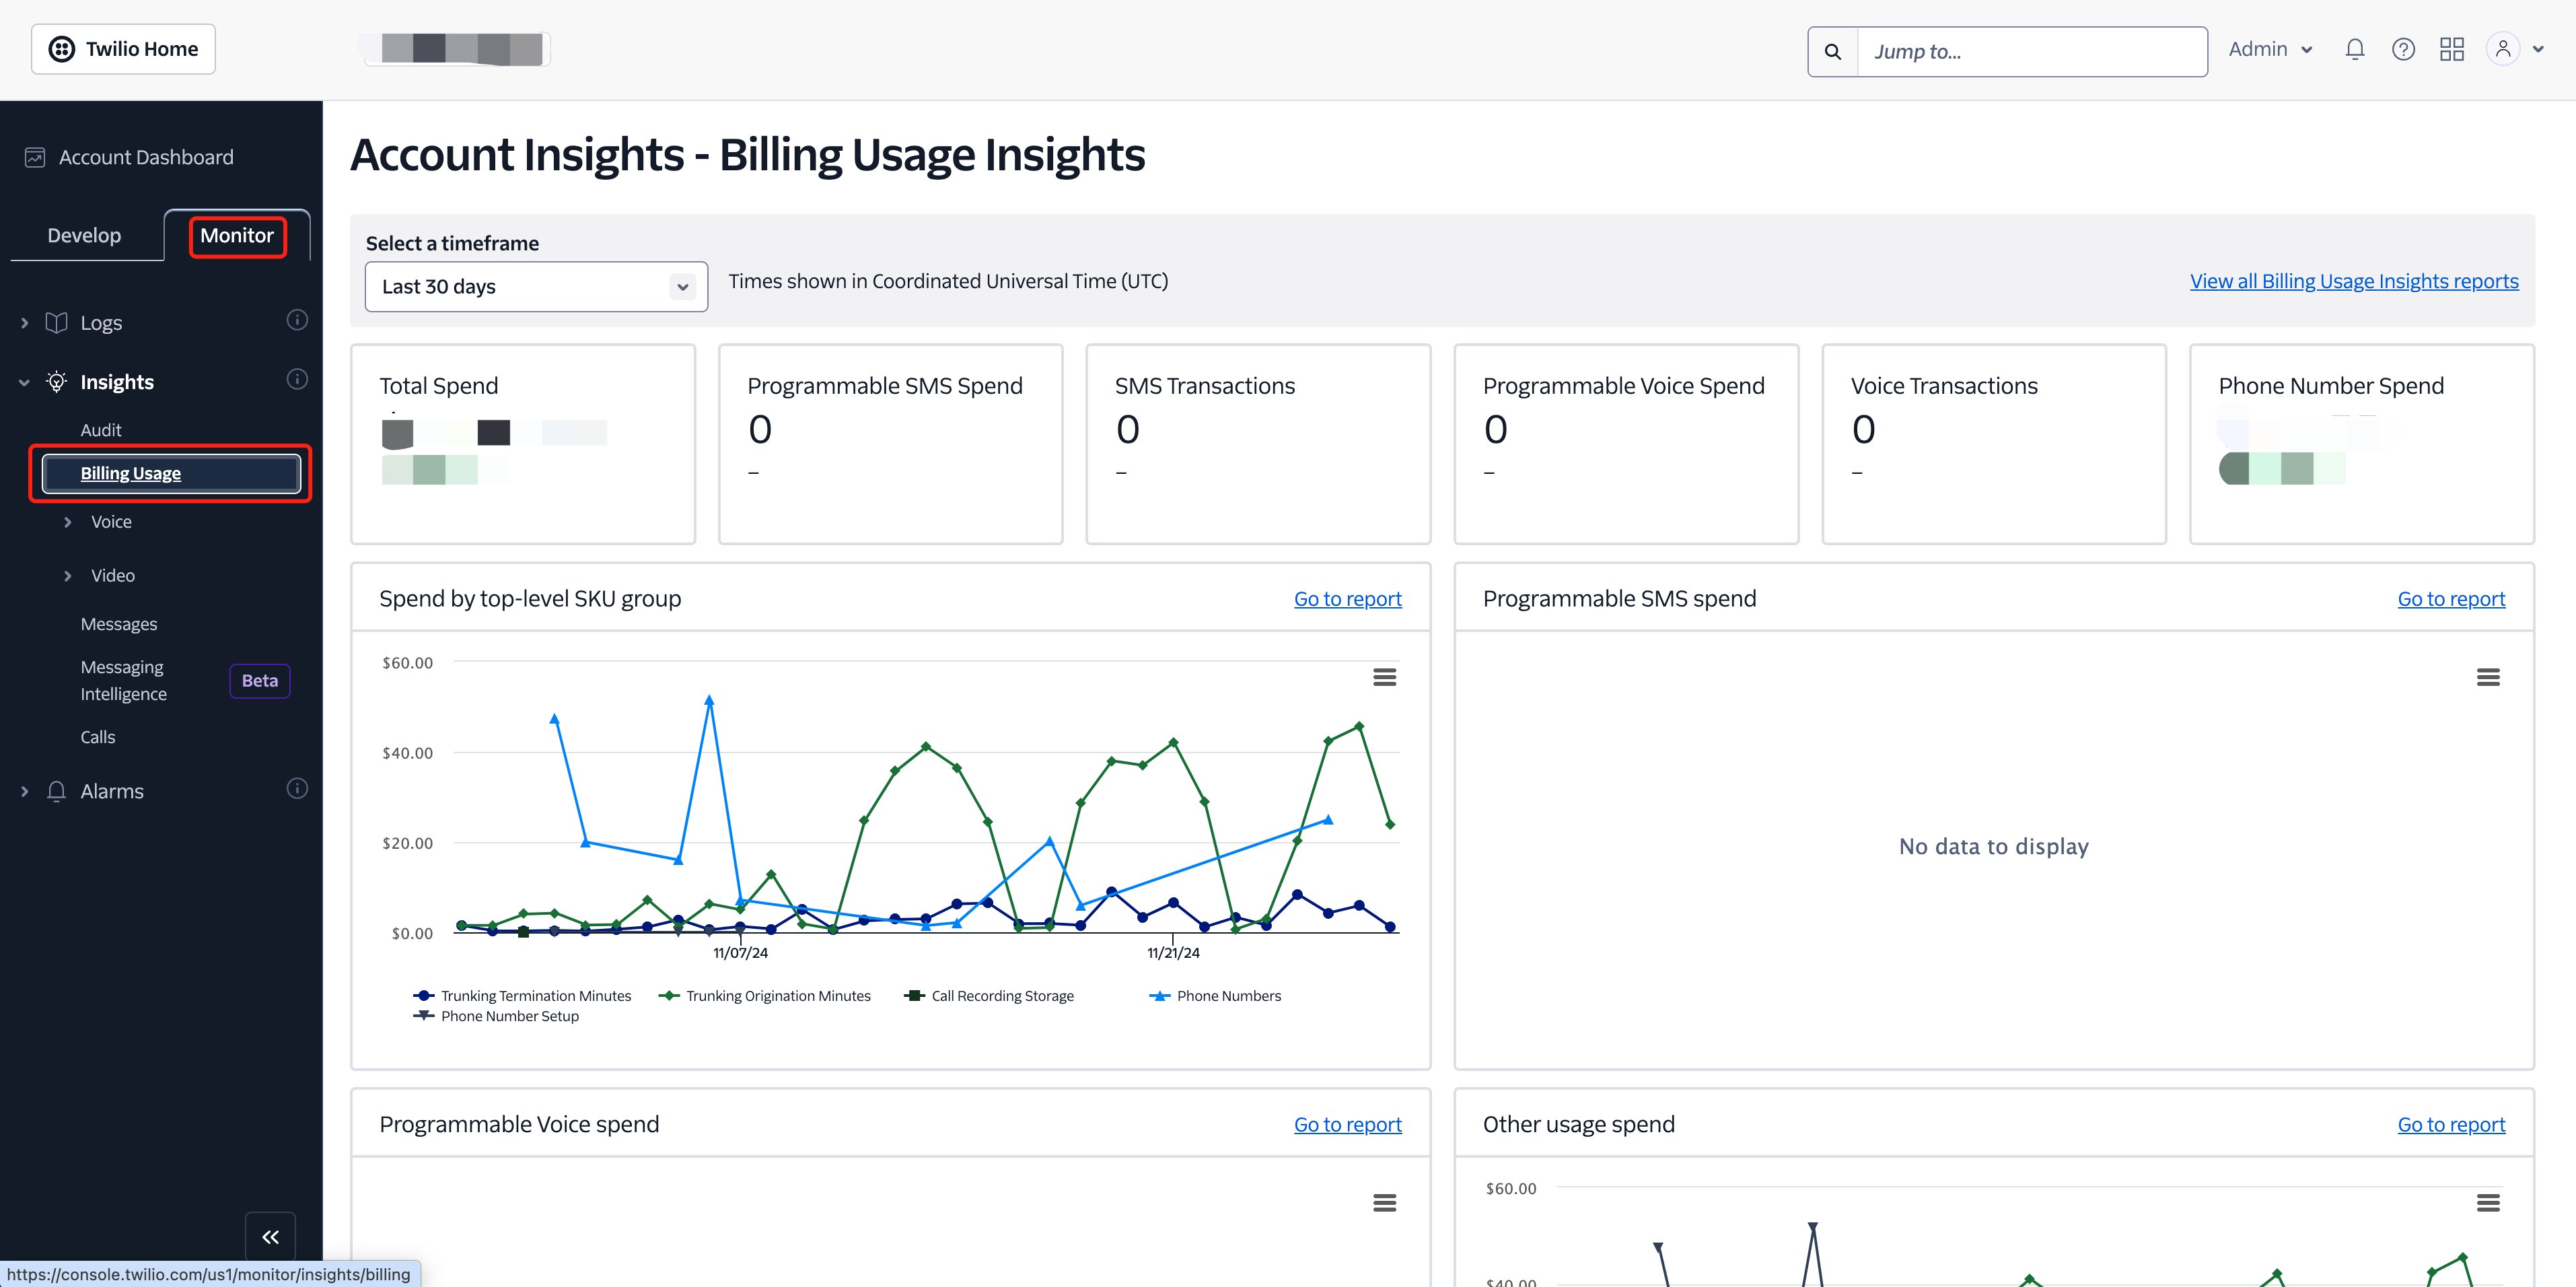This screenshot has width=2576, height=1287.
Task: Collapse the Insights section chevron
Action: click(24, 382)
